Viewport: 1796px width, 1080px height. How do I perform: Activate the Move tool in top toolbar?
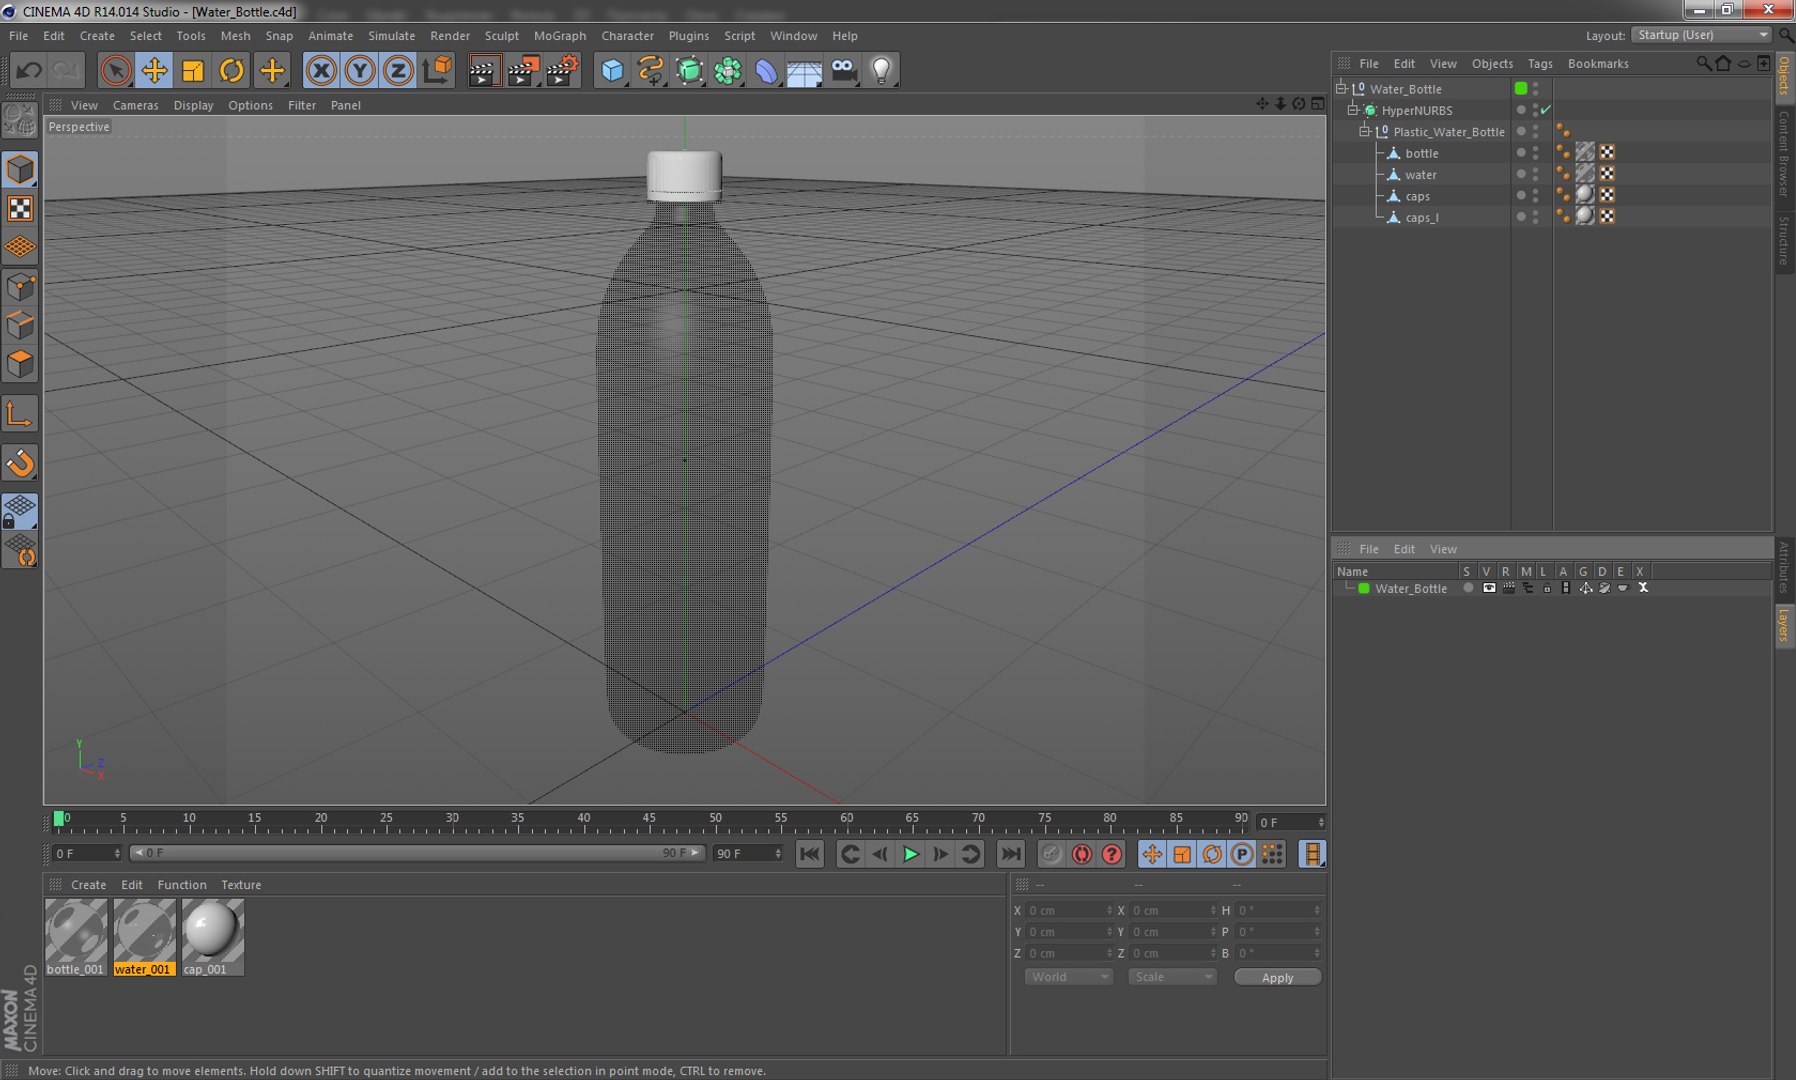pos(154,70)
